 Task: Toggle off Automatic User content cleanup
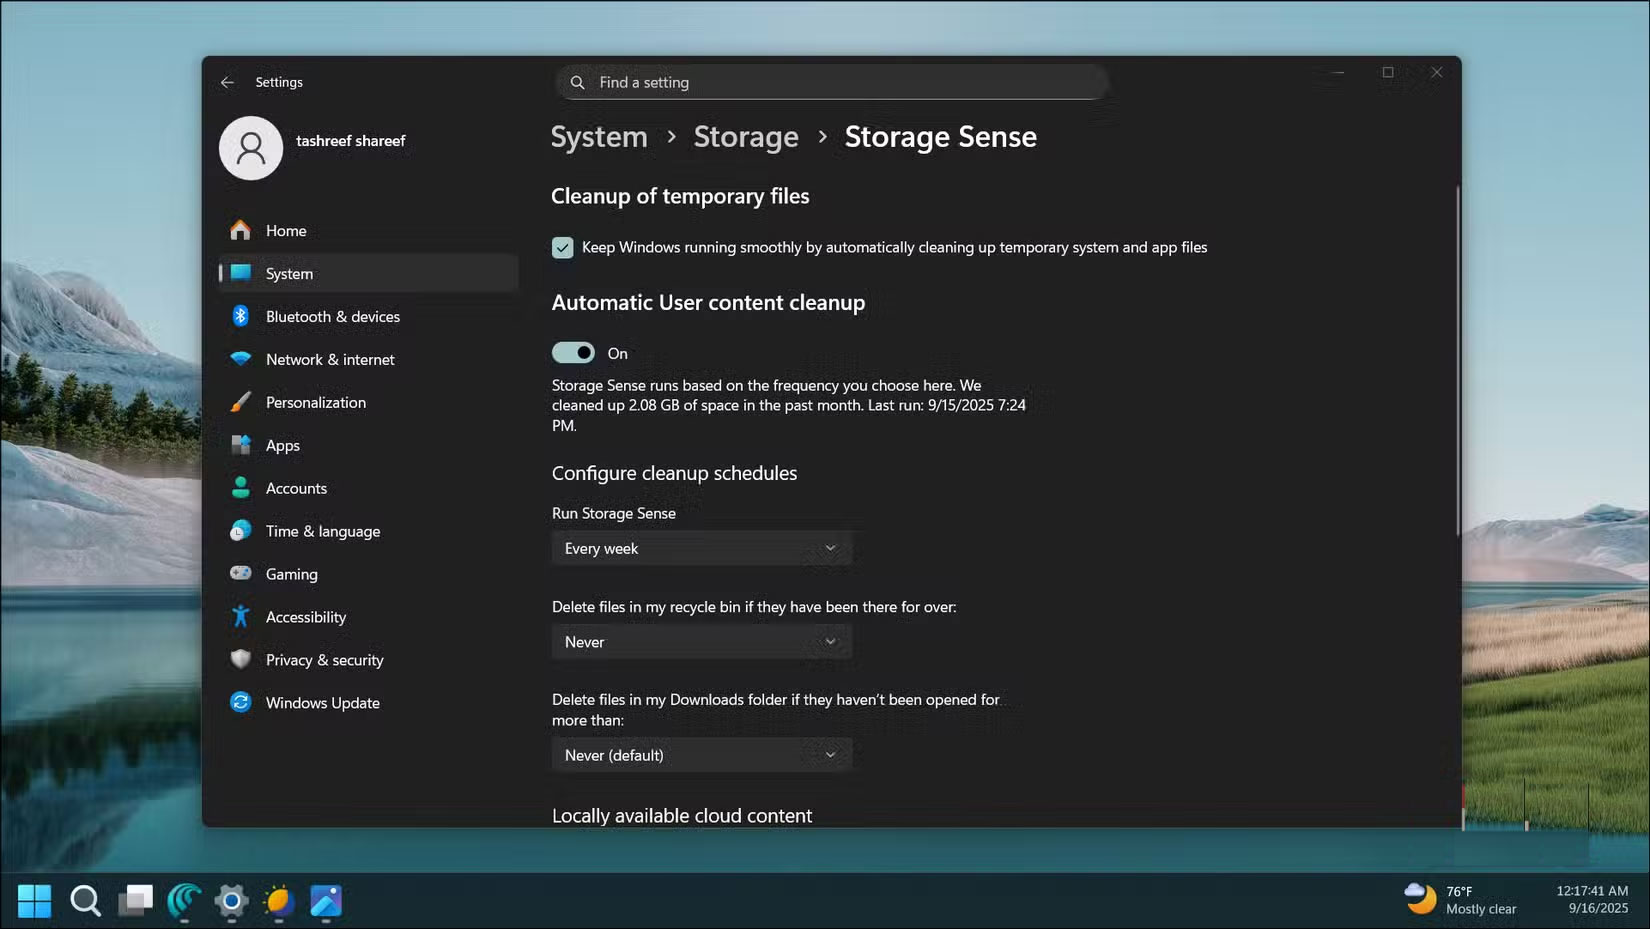point(573,352)
